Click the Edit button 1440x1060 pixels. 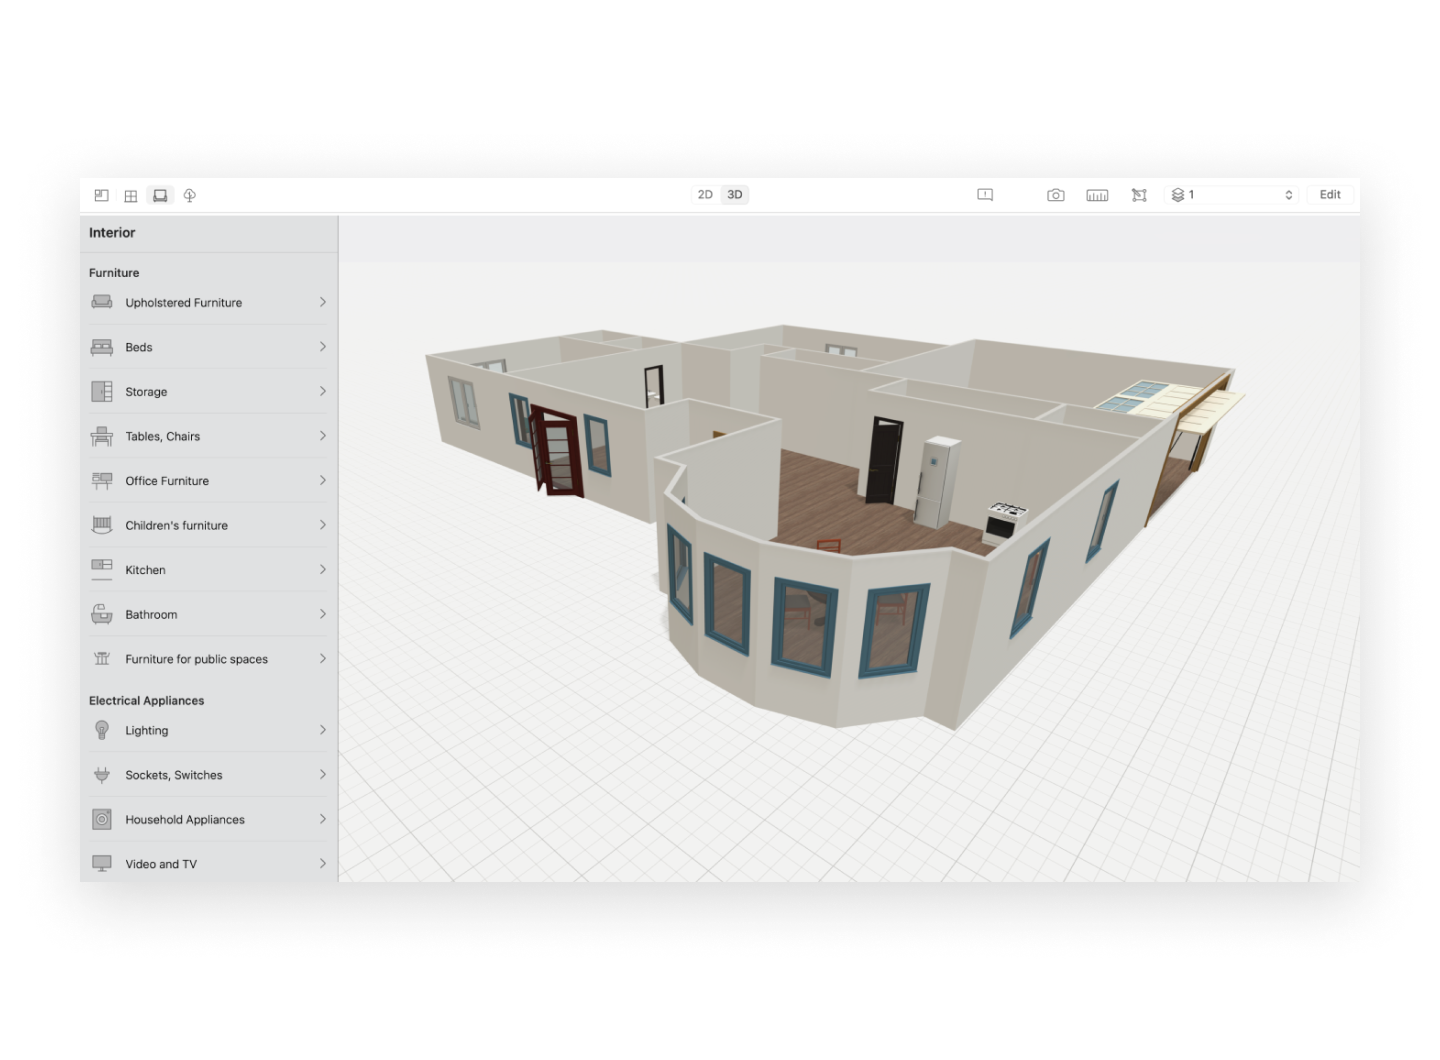[1330, 194]
